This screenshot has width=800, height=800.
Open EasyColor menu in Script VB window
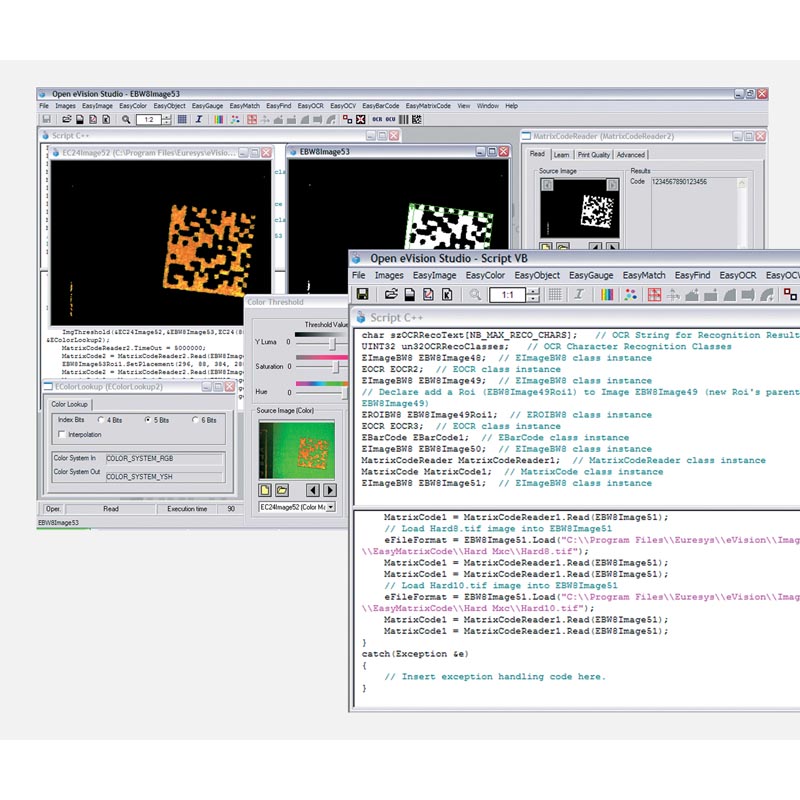pos(485,276)
